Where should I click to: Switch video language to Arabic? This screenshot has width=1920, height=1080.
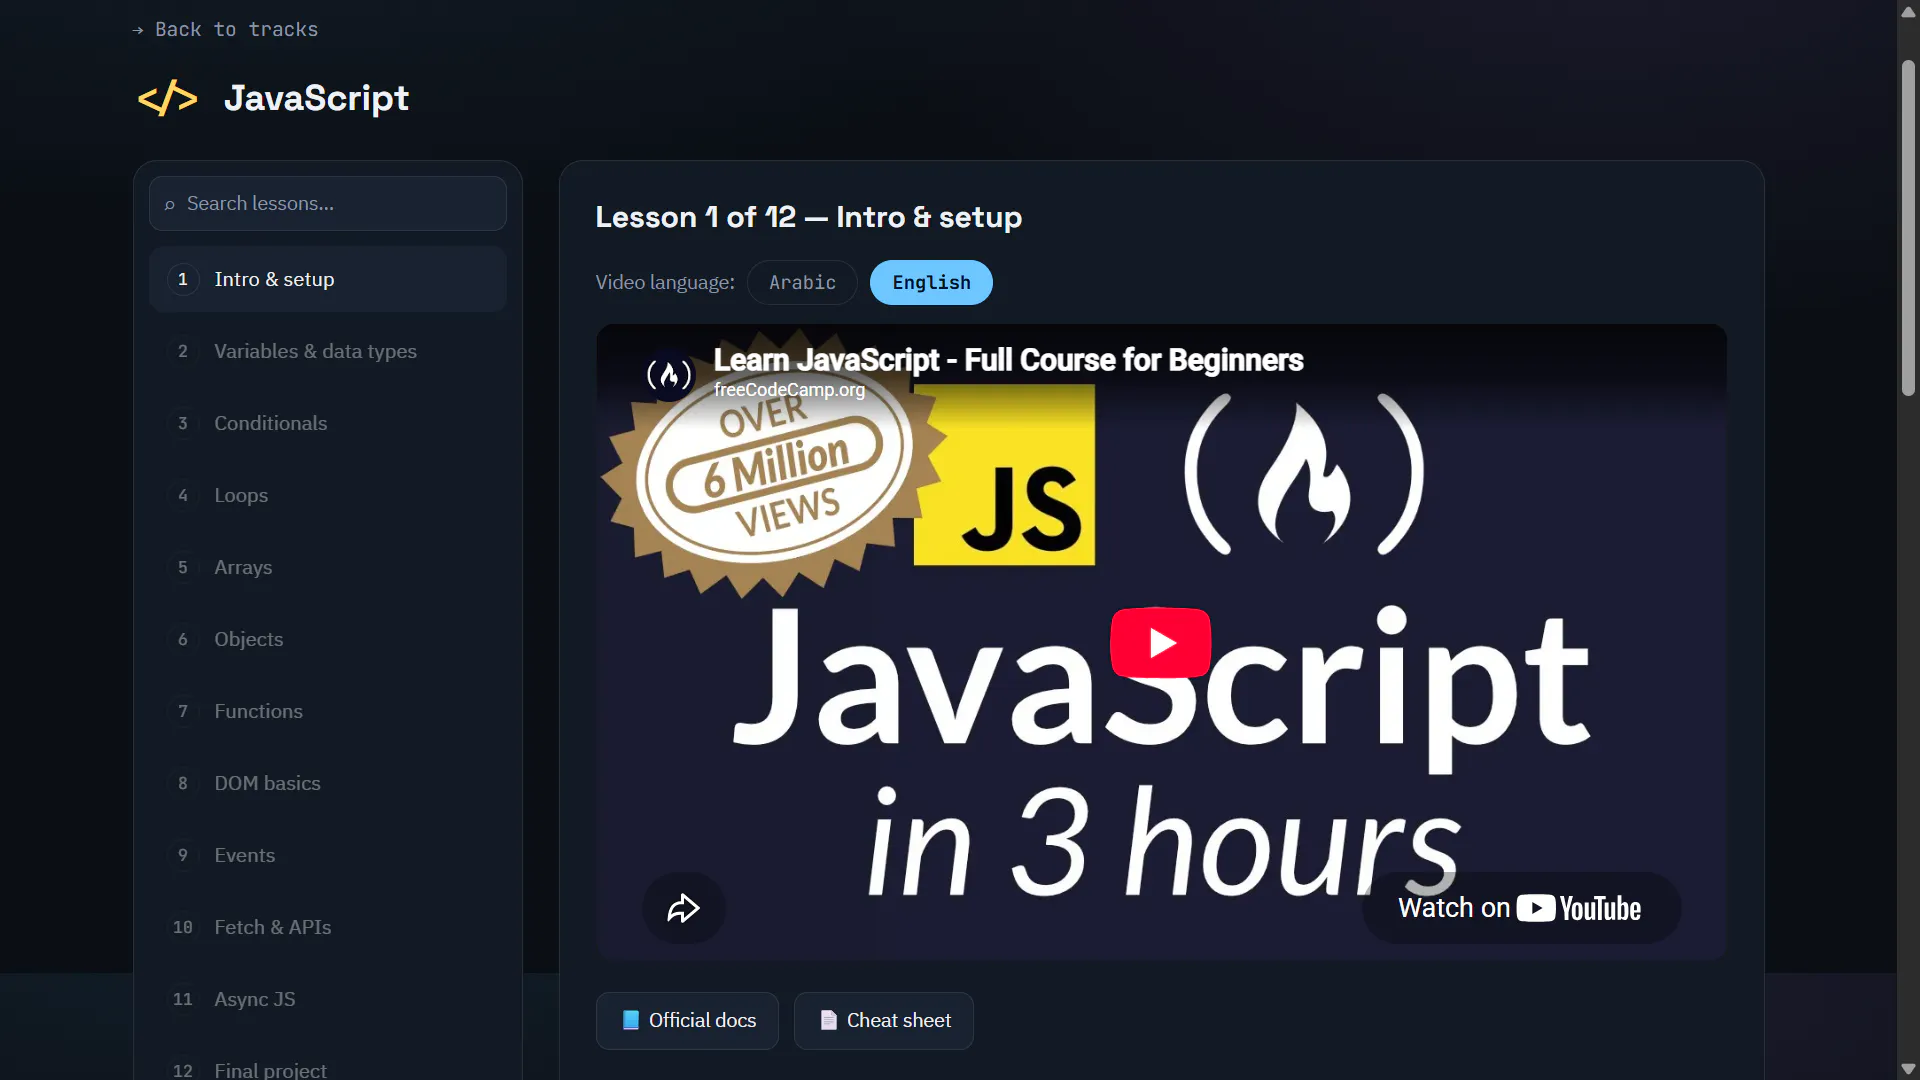(802, 283)
